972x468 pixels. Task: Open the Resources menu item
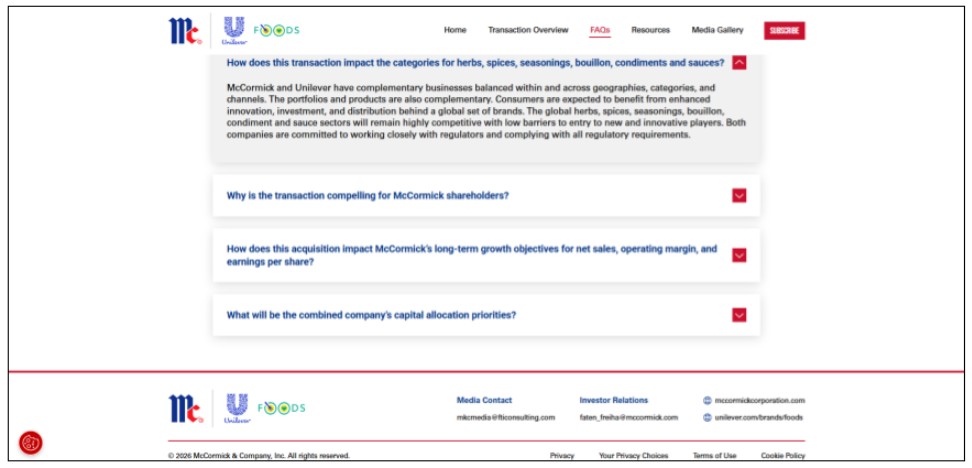point(650,30)
